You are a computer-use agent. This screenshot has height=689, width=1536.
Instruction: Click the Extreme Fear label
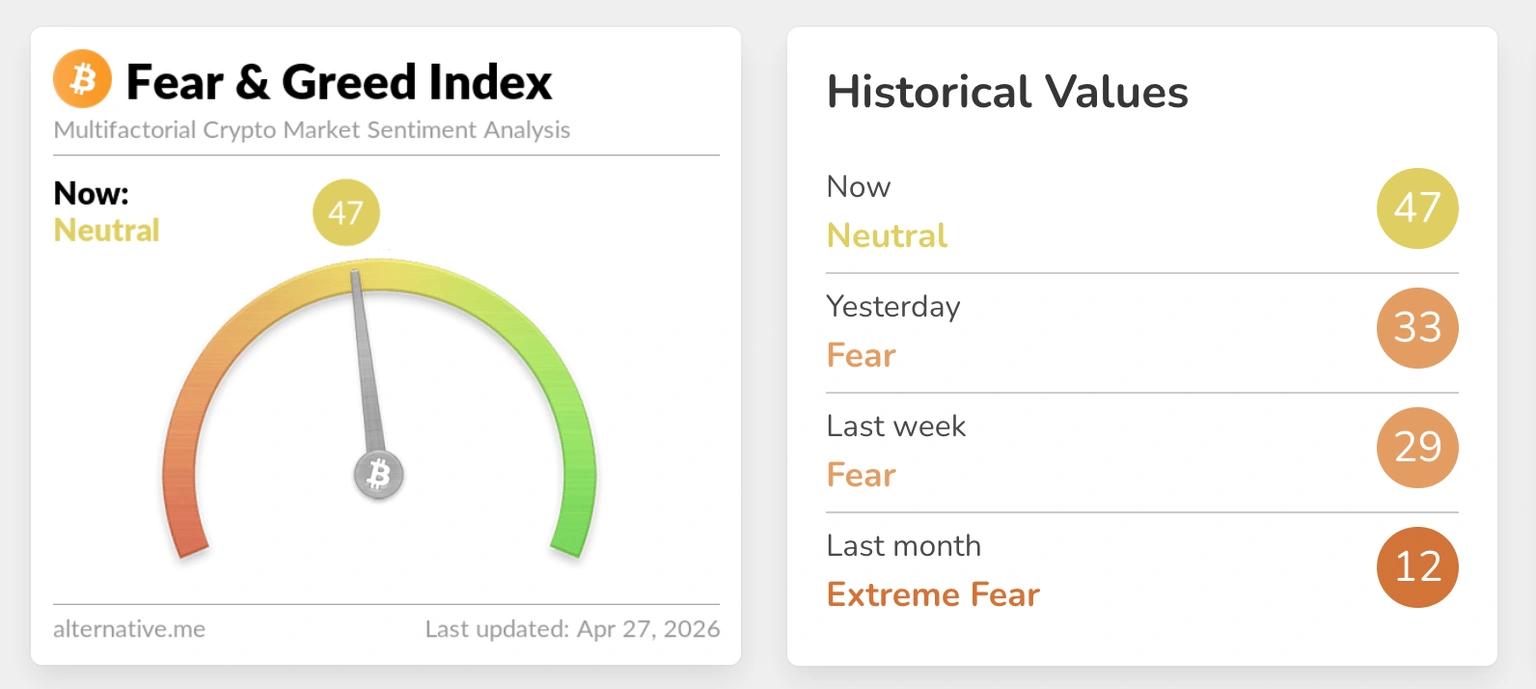click(933, 595)
